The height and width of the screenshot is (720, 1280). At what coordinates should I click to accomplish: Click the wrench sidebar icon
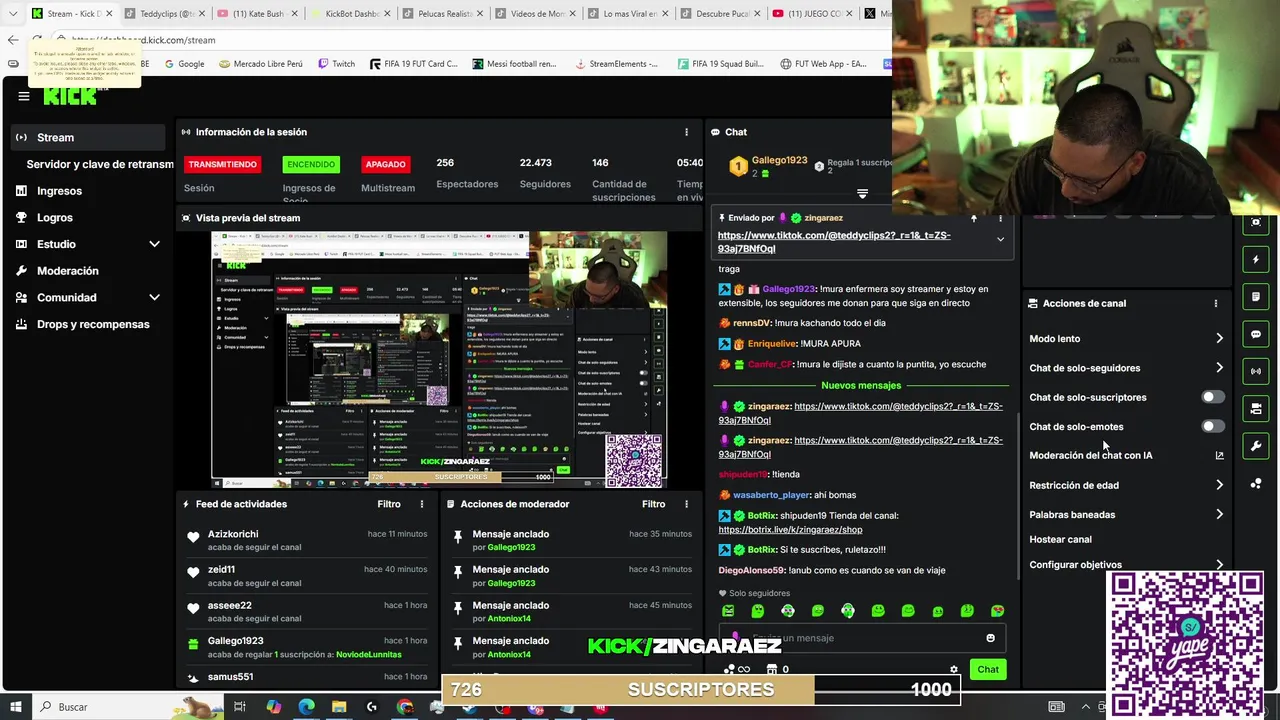click(1256, 446)
